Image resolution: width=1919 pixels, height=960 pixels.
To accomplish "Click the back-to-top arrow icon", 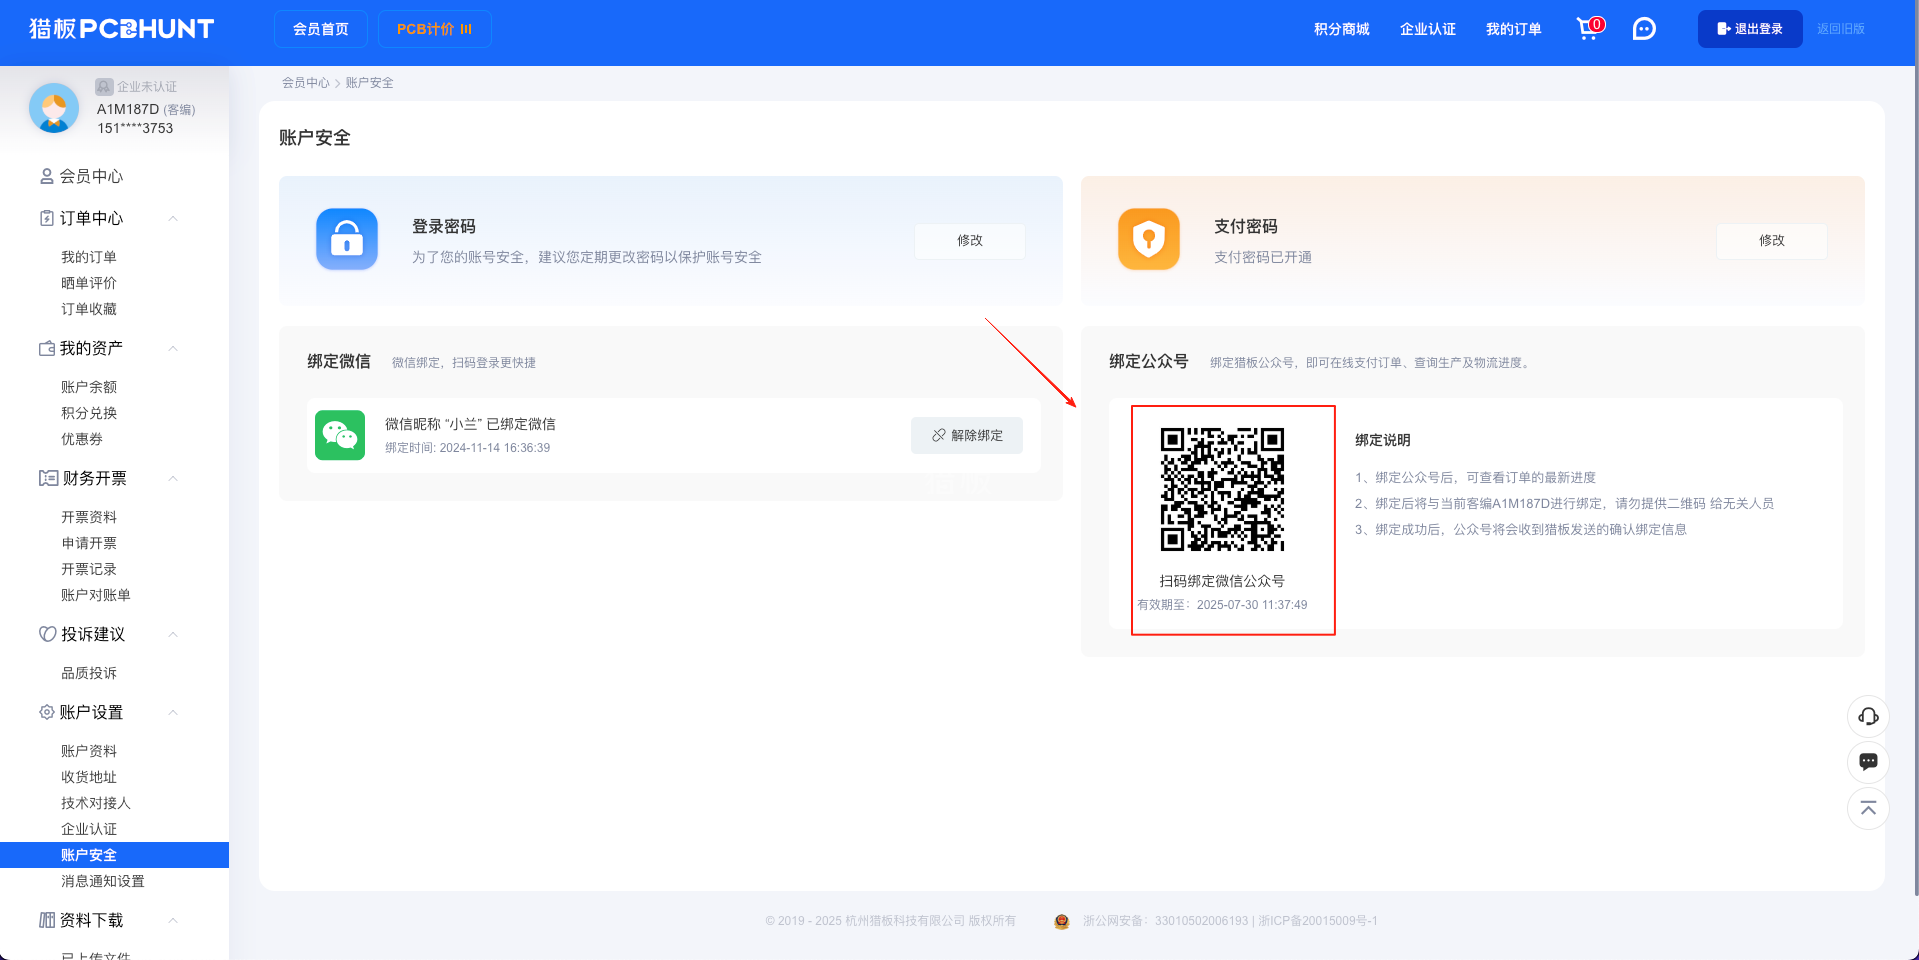I will pos(1867,808).
